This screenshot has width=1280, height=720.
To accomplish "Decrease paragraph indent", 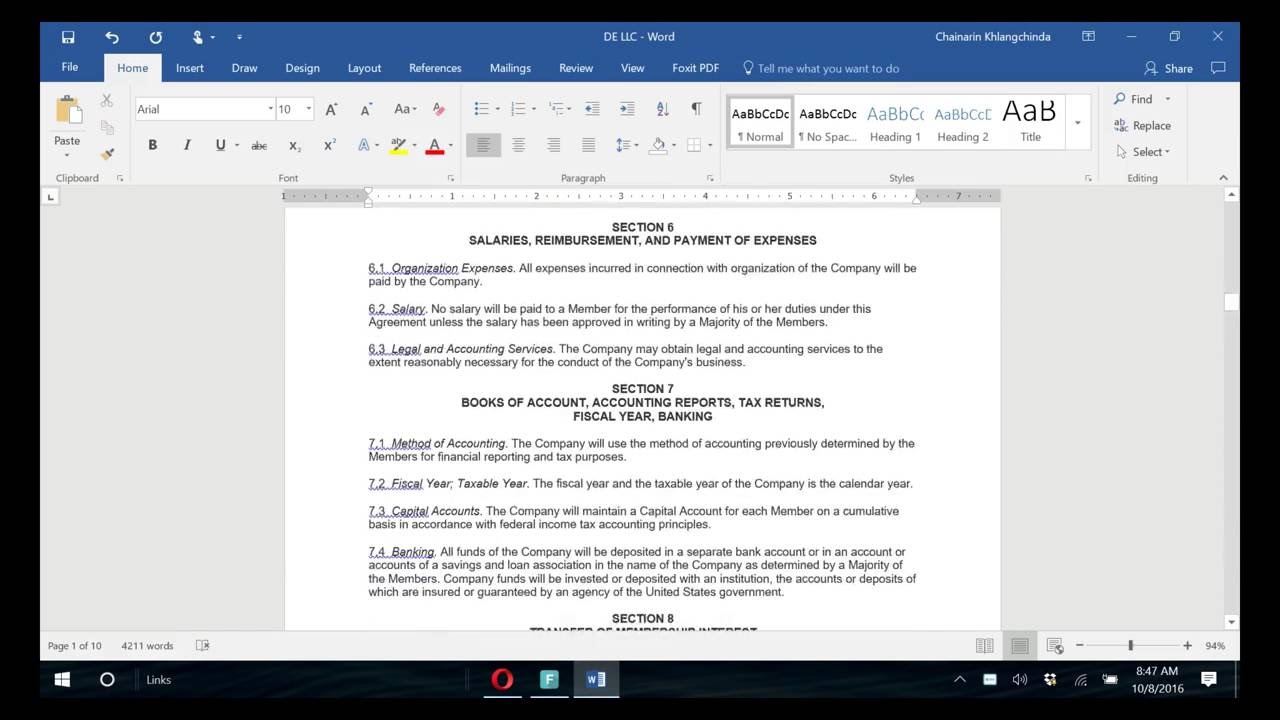I will tap(592, 109).
